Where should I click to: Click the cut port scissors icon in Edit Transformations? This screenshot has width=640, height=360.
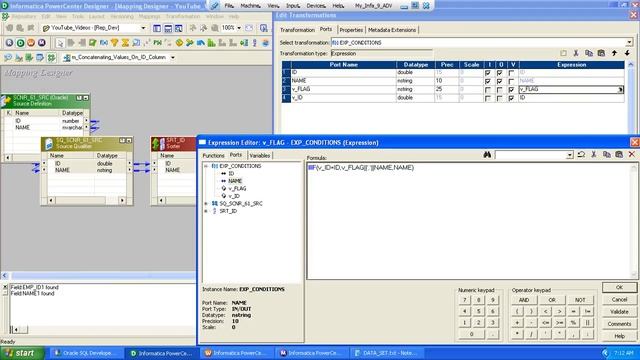point(576,53)
